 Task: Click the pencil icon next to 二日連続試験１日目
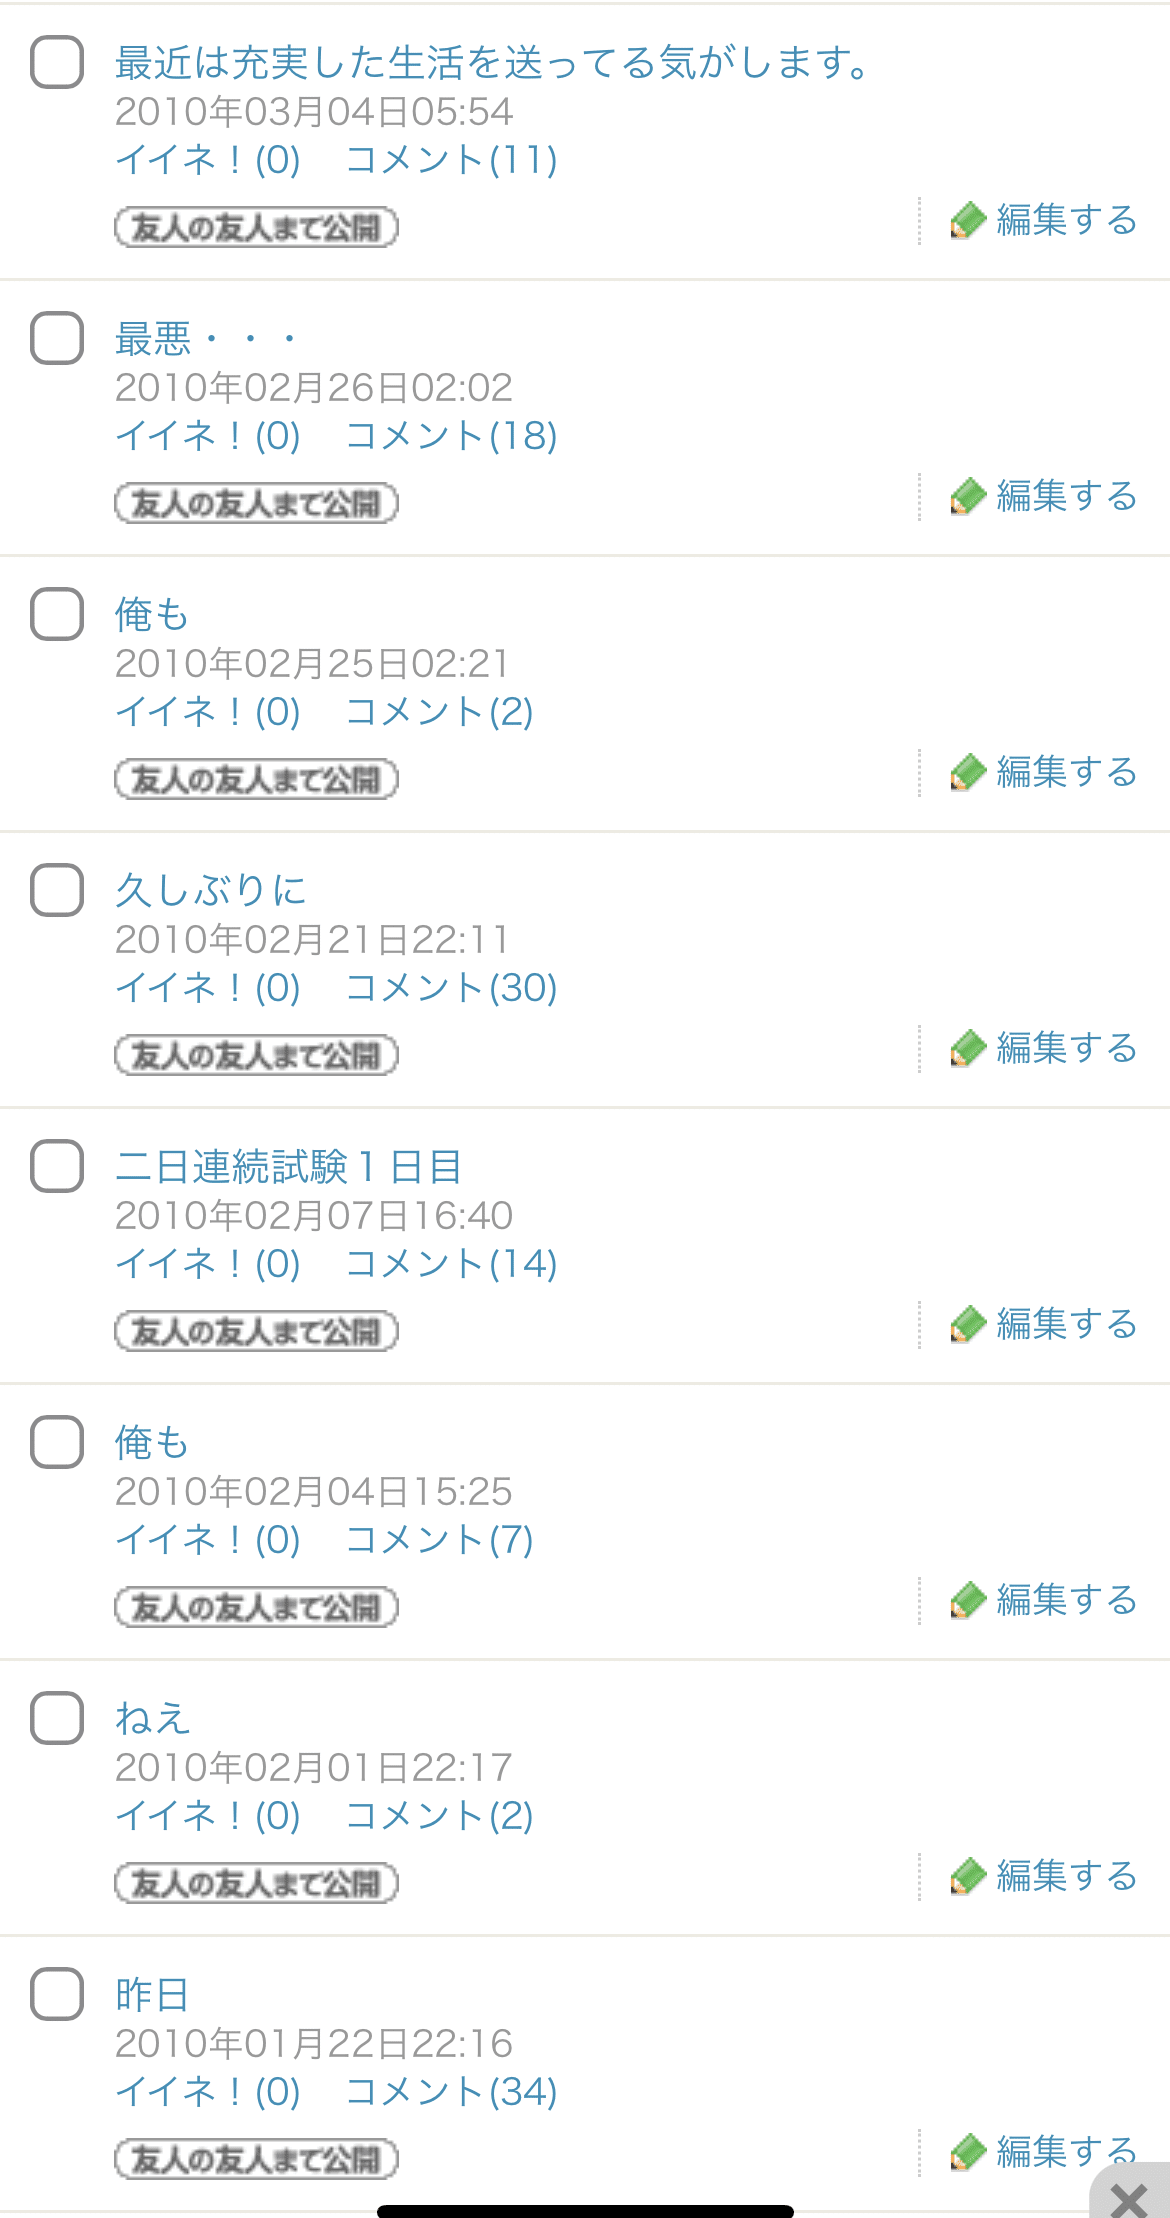tap(966, 1324)
